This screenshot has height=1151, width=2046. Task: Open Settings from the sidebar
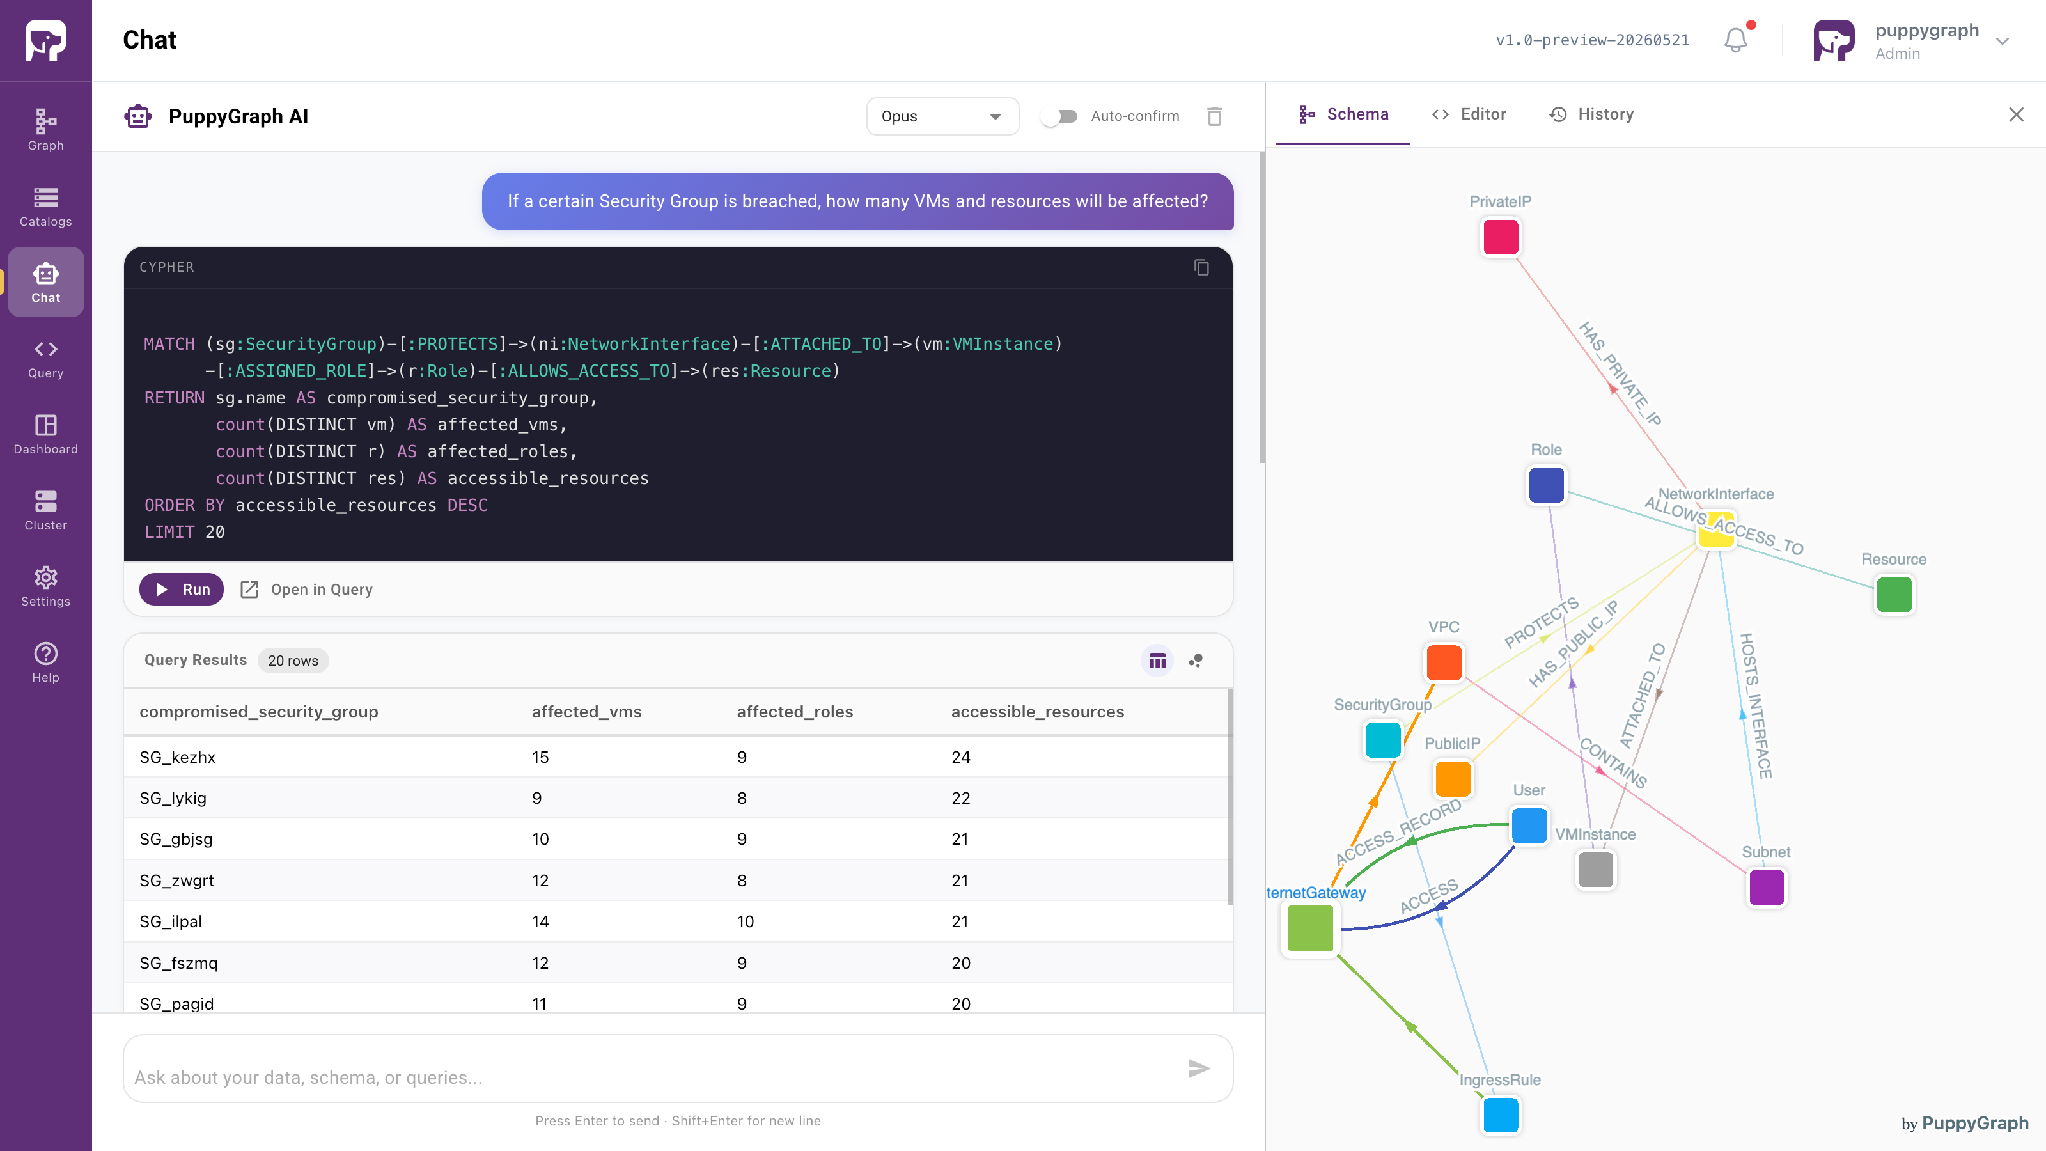pyautogui.click(x=46, y=586)
